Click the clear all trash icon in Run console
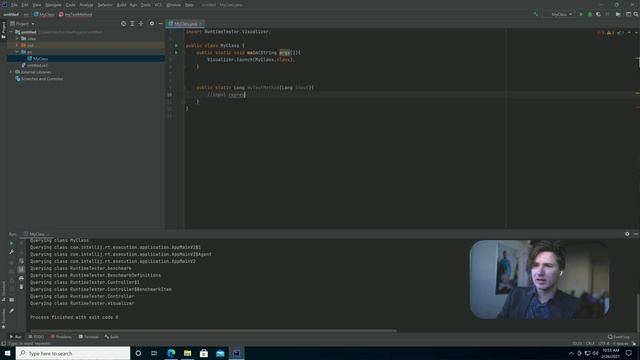This screenshot has height=360, width=640. [22, 287]
